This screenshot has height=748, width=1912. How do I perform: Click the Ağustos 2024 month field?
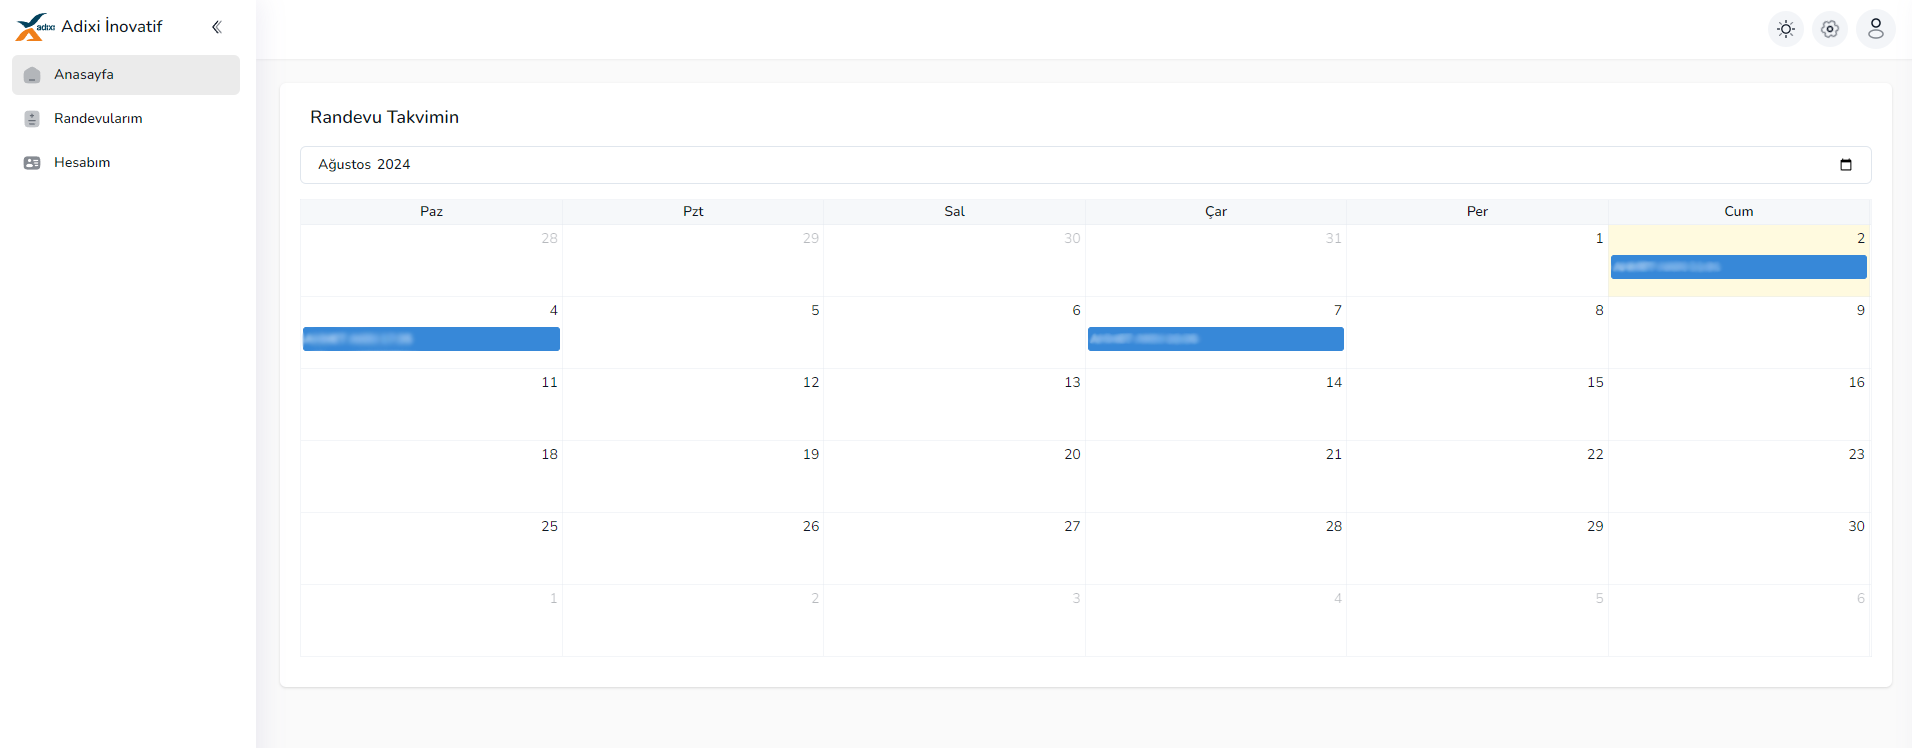click(x=1086, y=165)
